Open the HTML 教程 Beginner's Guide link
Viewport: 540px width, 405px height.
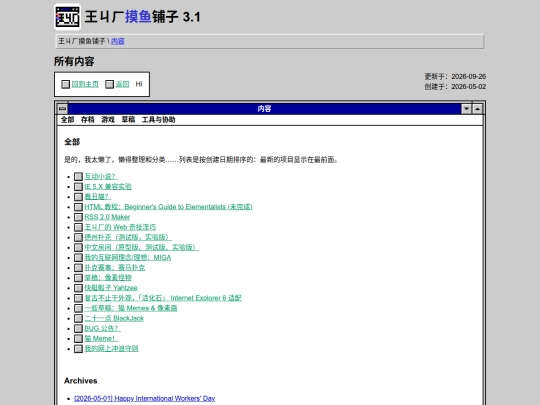pyautogui.click(x=168, y=207)
